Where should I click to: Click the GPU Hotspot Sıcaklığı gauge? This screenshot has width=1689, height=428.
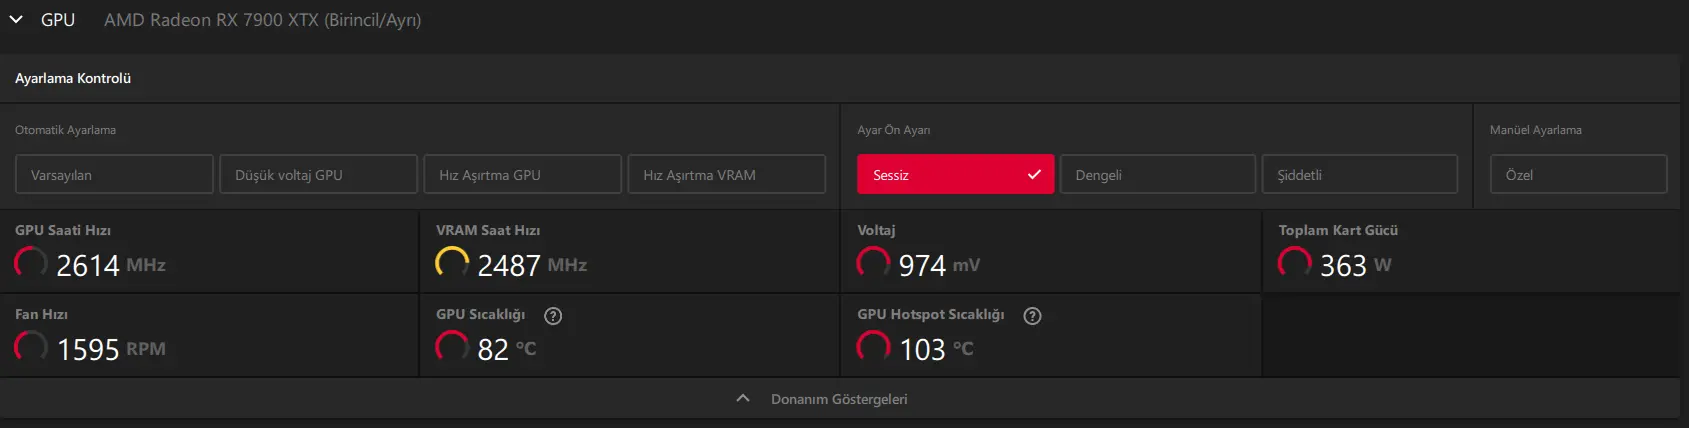click(873, 347)
